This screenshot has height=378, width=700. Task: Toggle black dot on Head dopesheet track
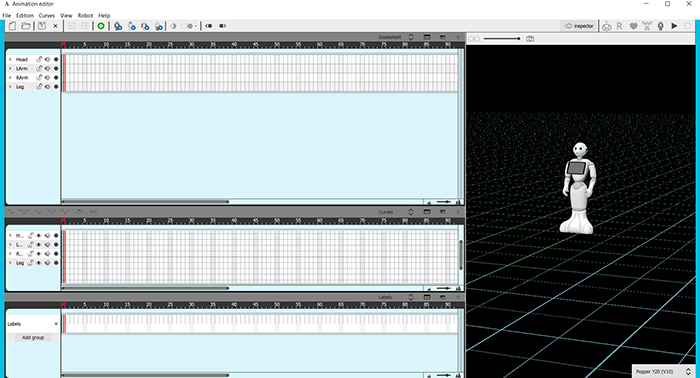click(x=56, y=59)
